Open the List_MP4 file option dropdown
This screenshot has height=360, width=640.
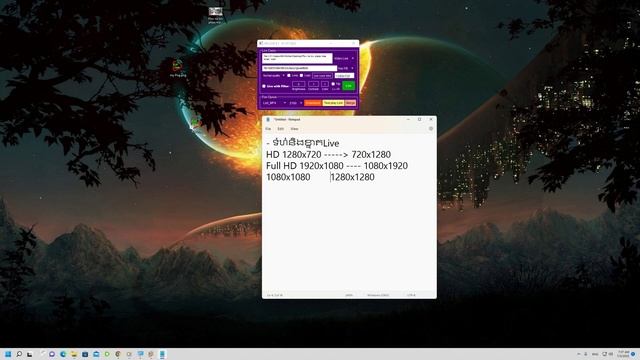[274, 103]
